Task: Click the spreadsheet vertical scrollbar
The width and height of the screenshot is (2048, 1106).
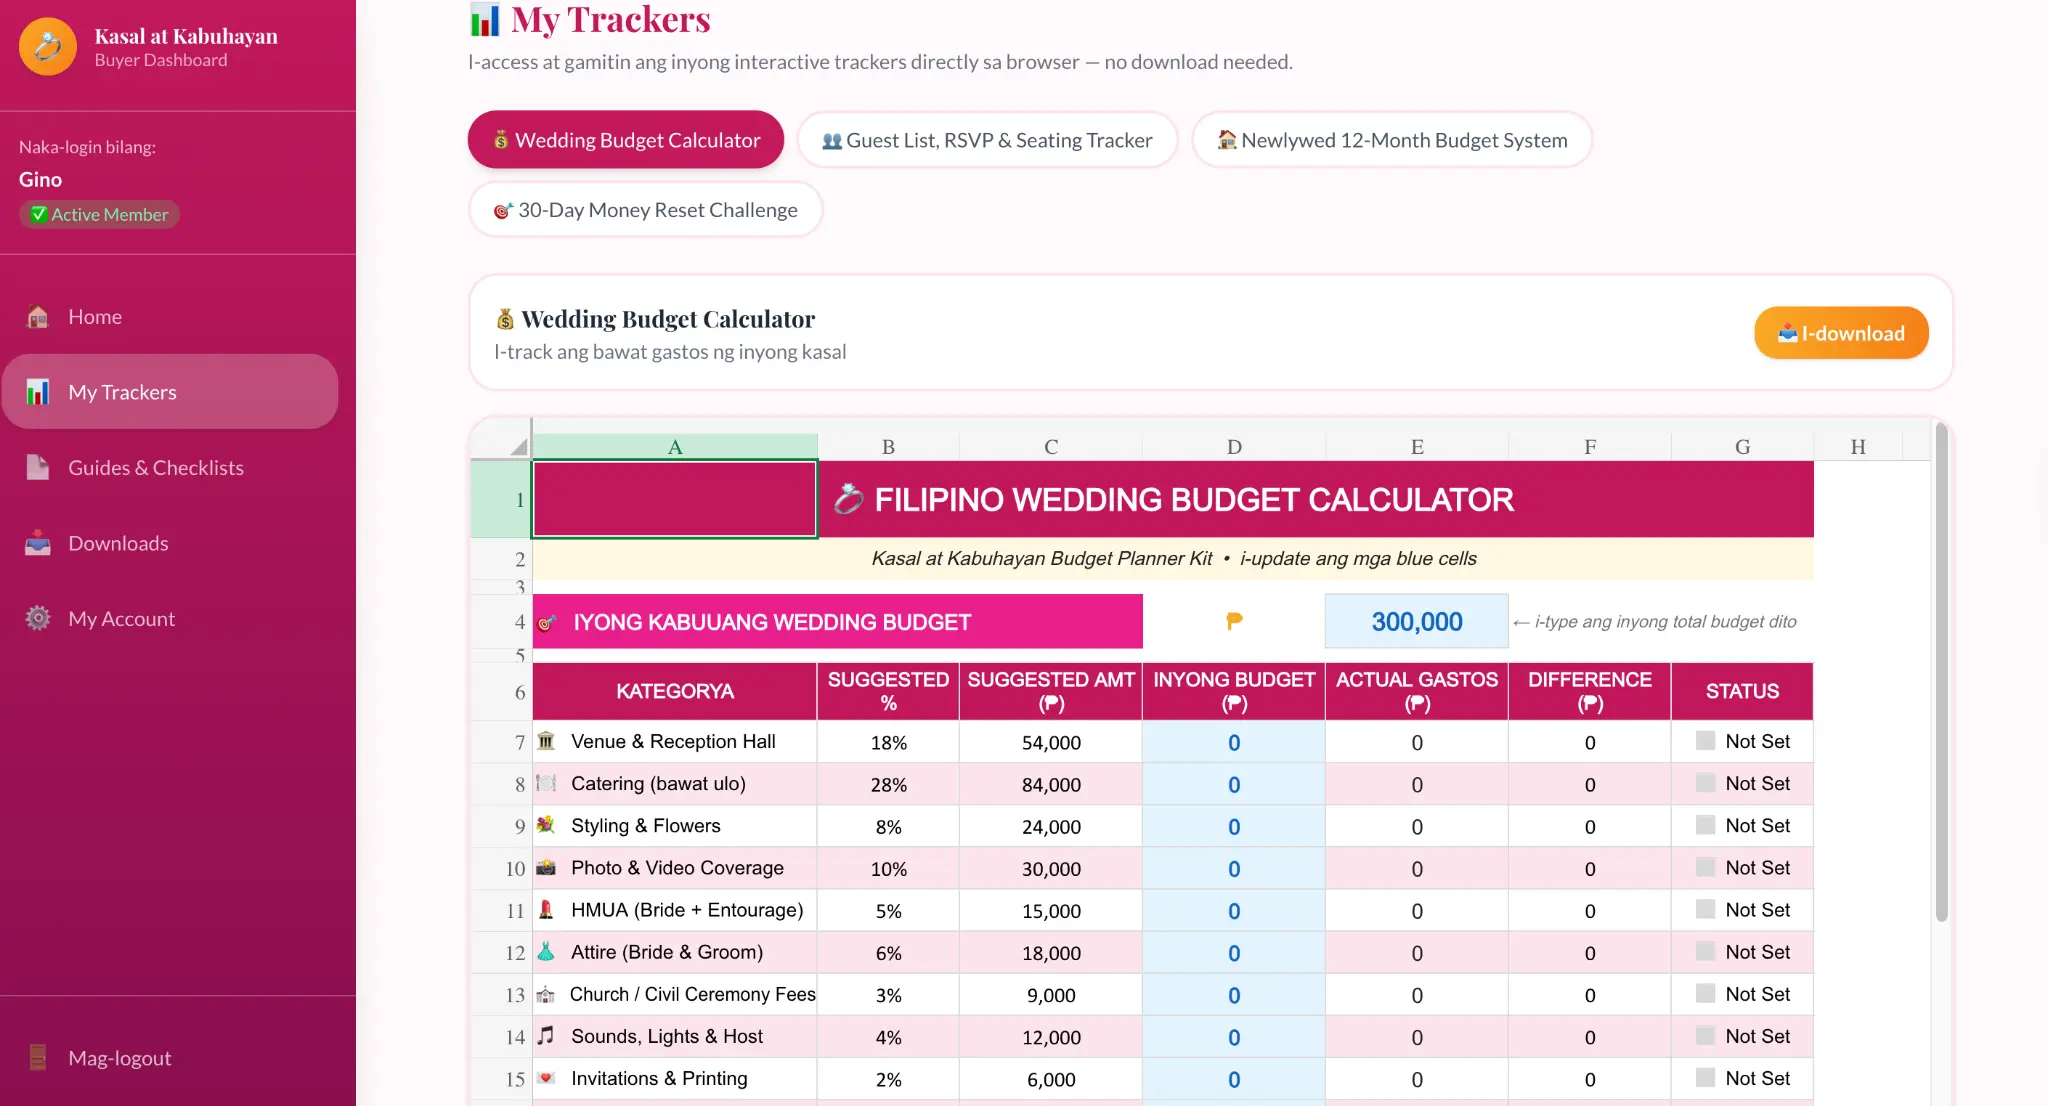Action: (1941, 670)
